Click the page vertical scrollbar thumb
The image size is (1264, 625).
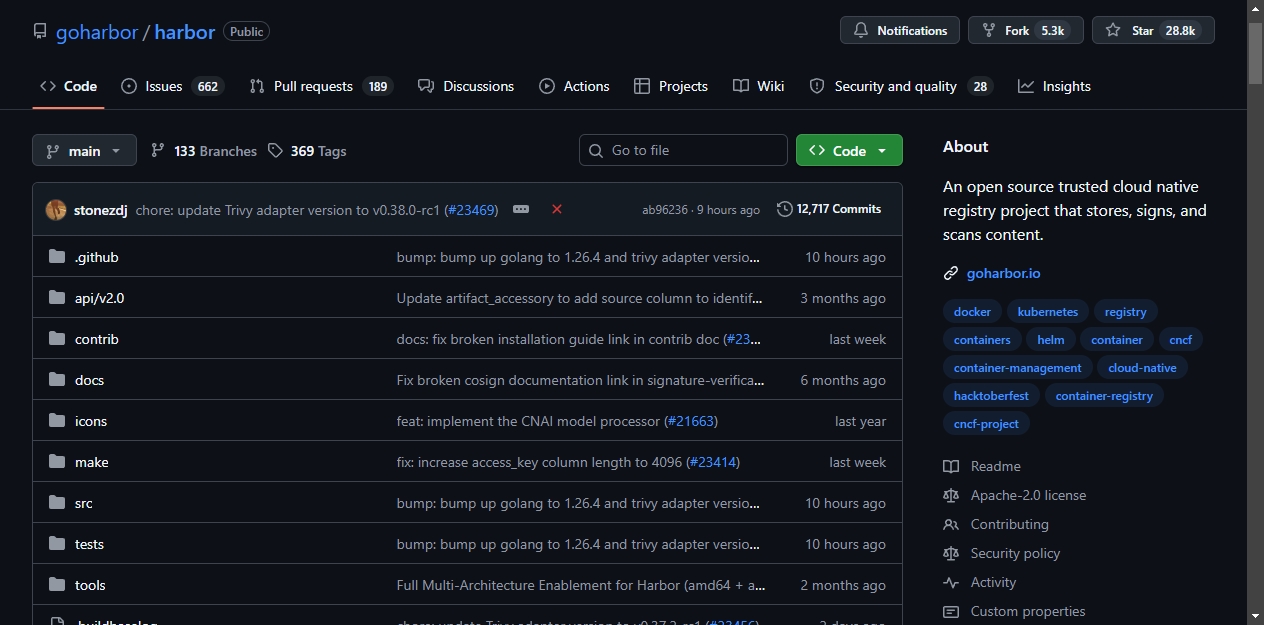pos(1256,52)
